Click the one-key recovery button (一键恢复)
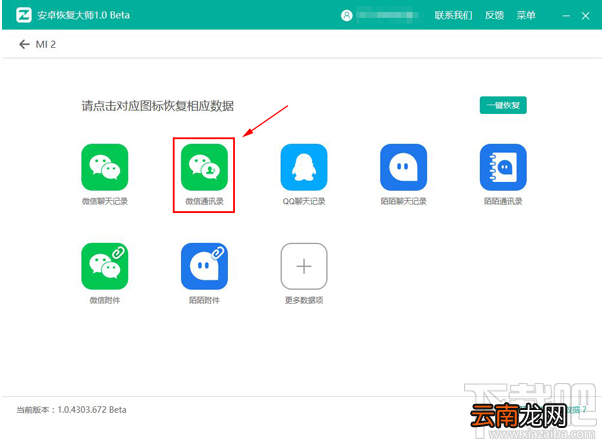 click(x=503, y=105)
